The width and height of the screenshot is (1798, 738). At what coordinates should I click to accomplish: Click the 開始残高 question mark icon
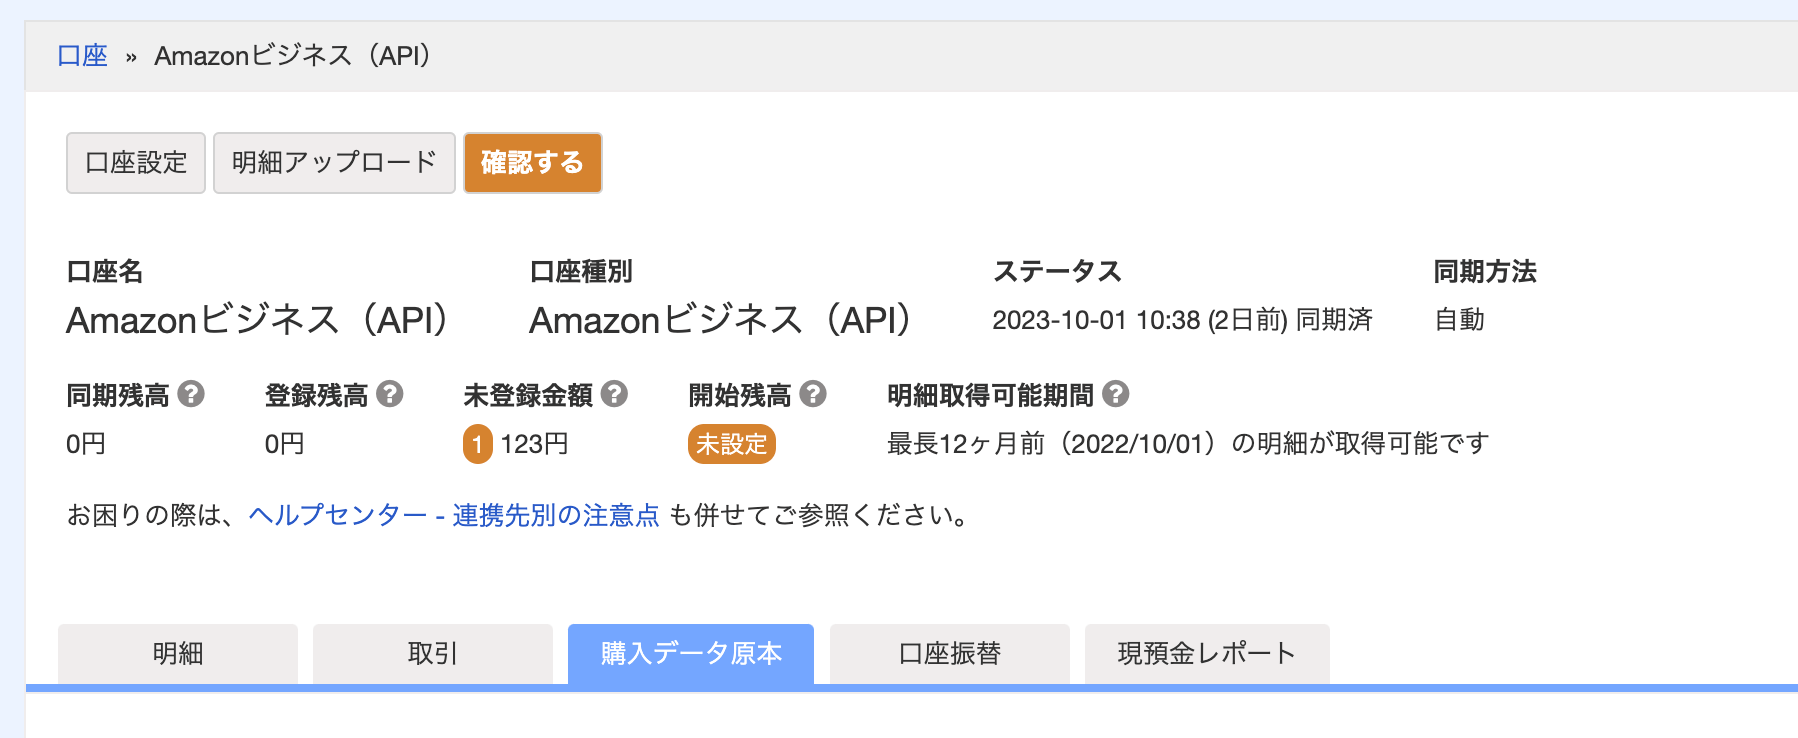tap(812, 395)
